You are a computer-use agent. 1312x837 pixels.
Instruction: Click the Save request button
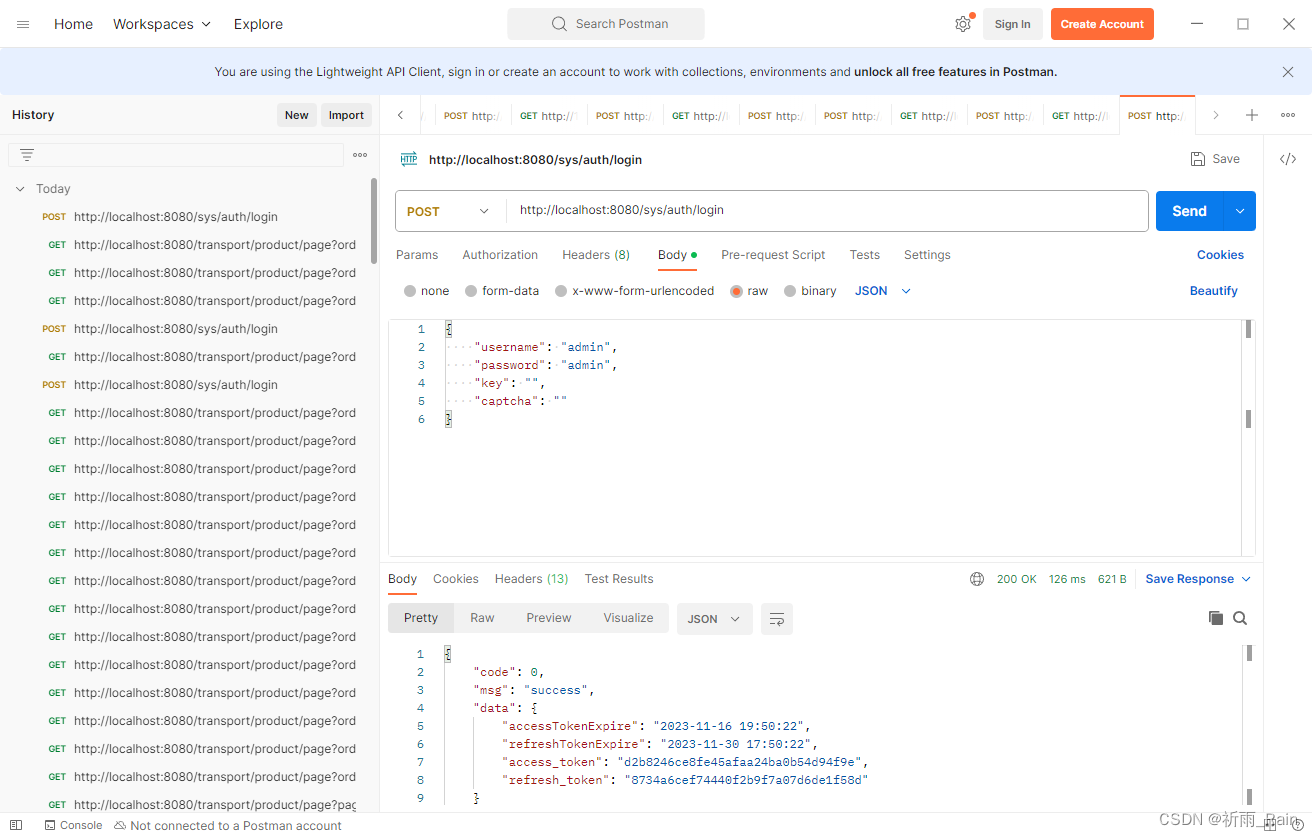coord(1215,159)
